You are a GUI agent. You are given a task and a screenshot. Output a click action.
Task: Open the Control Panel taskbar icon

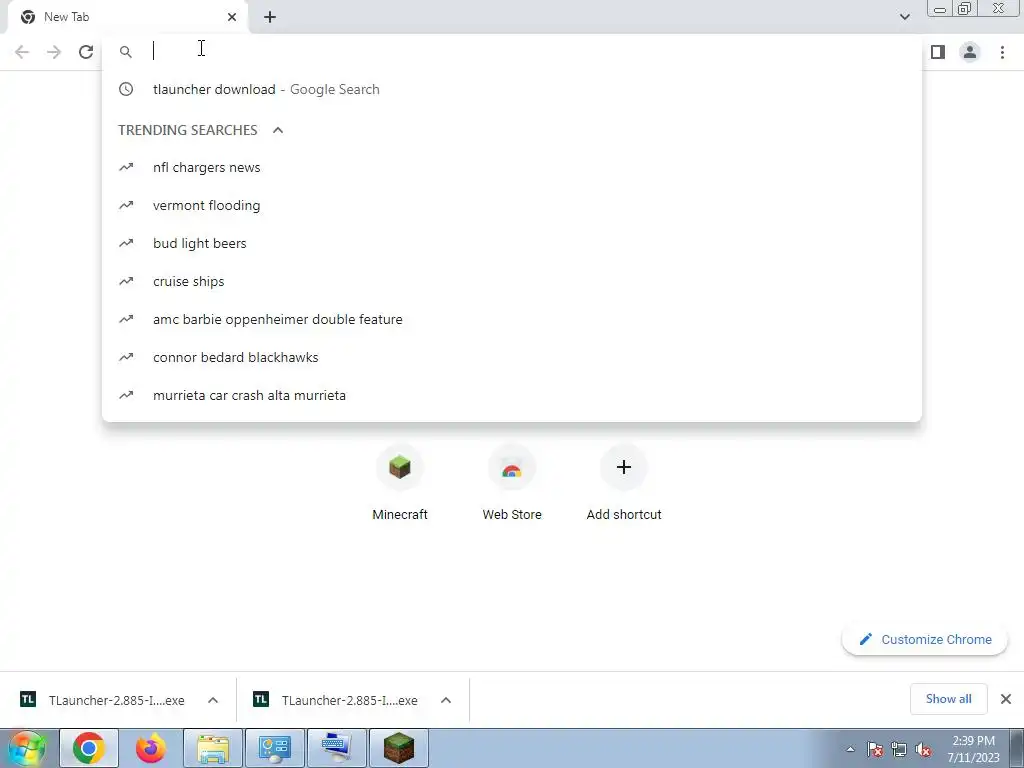pyautogui.click(x=275, y=748)
